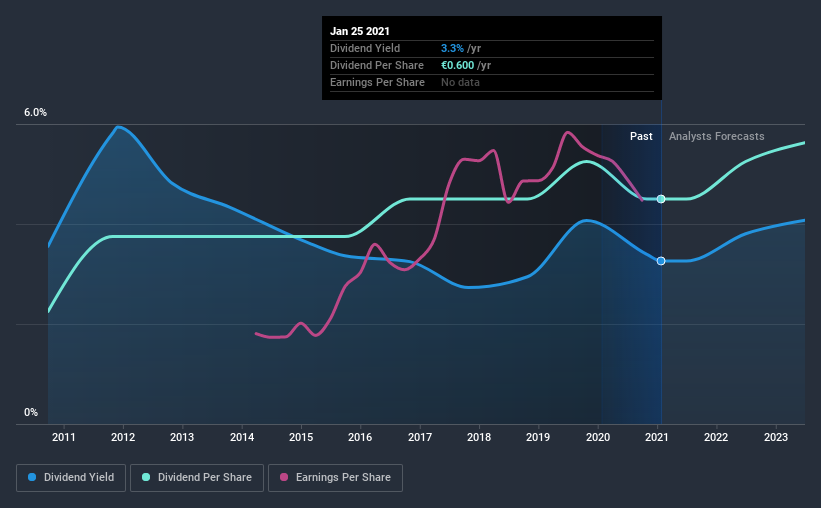Click the 0% y-axis label
This screenshot has height=508, width=821.
point(31,413)
